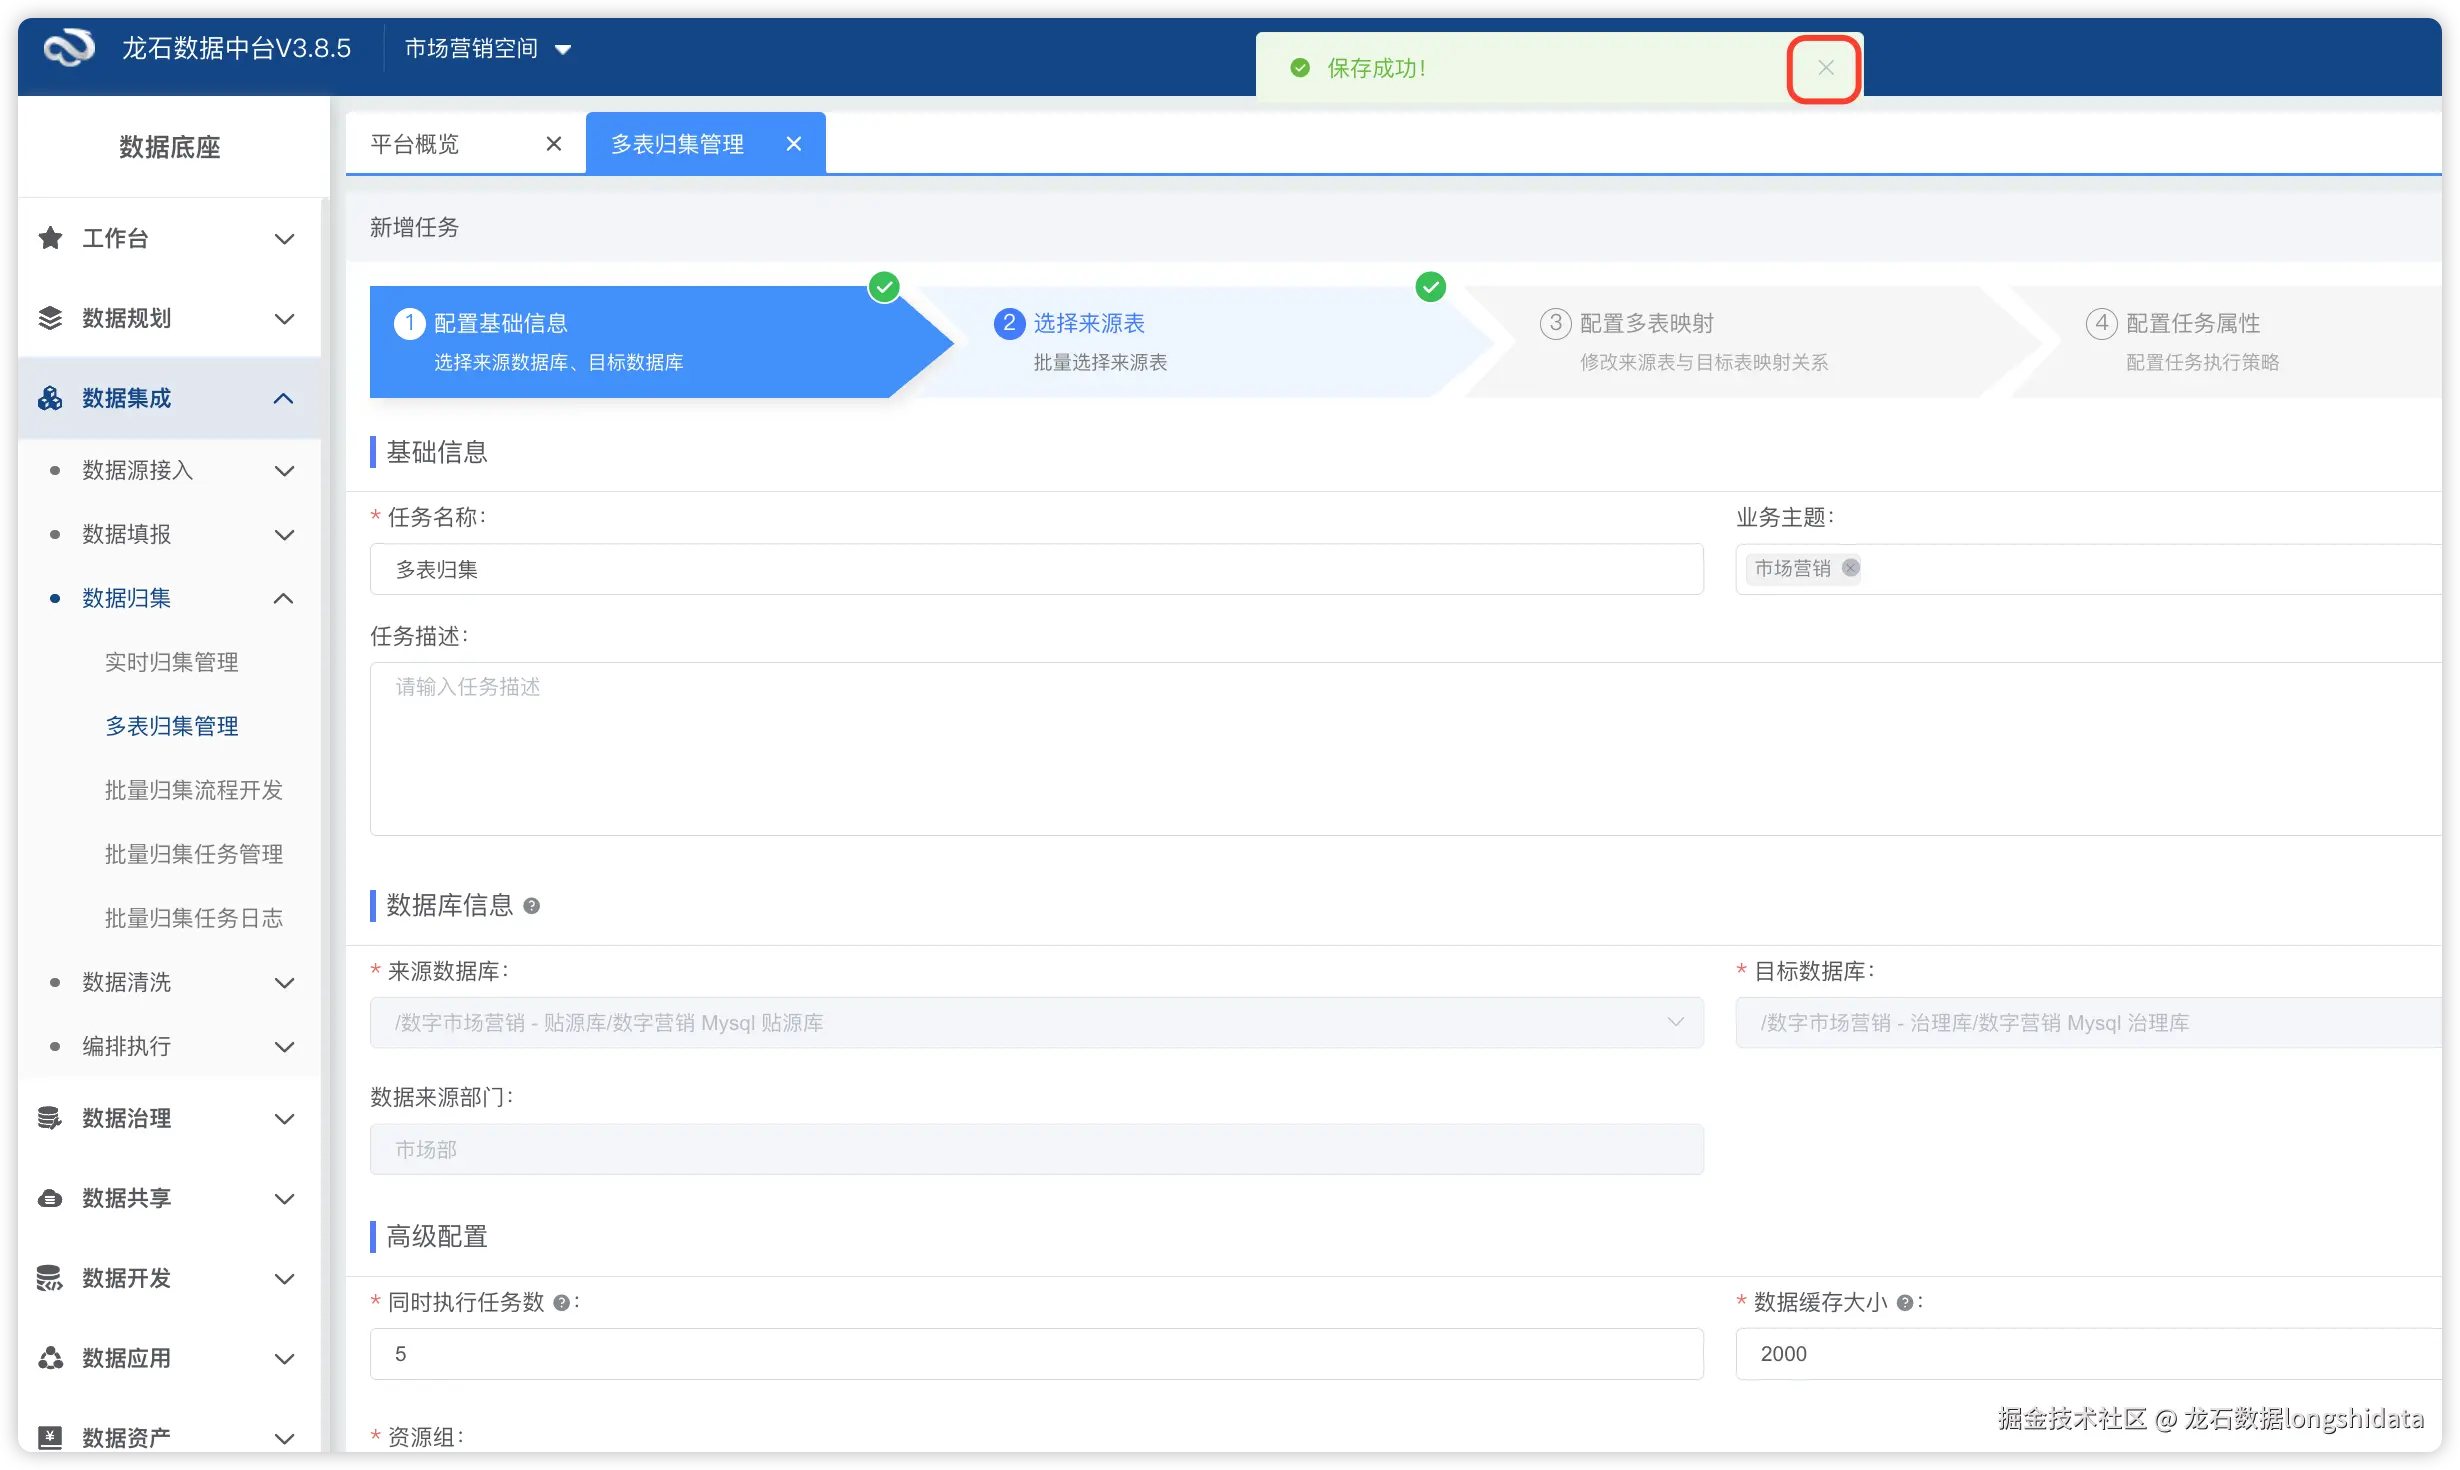Open the 市场营销空间 workspace dropdown
Image resolution: width=2460 pixels, height=1470 pixels.
click(487, 48)
